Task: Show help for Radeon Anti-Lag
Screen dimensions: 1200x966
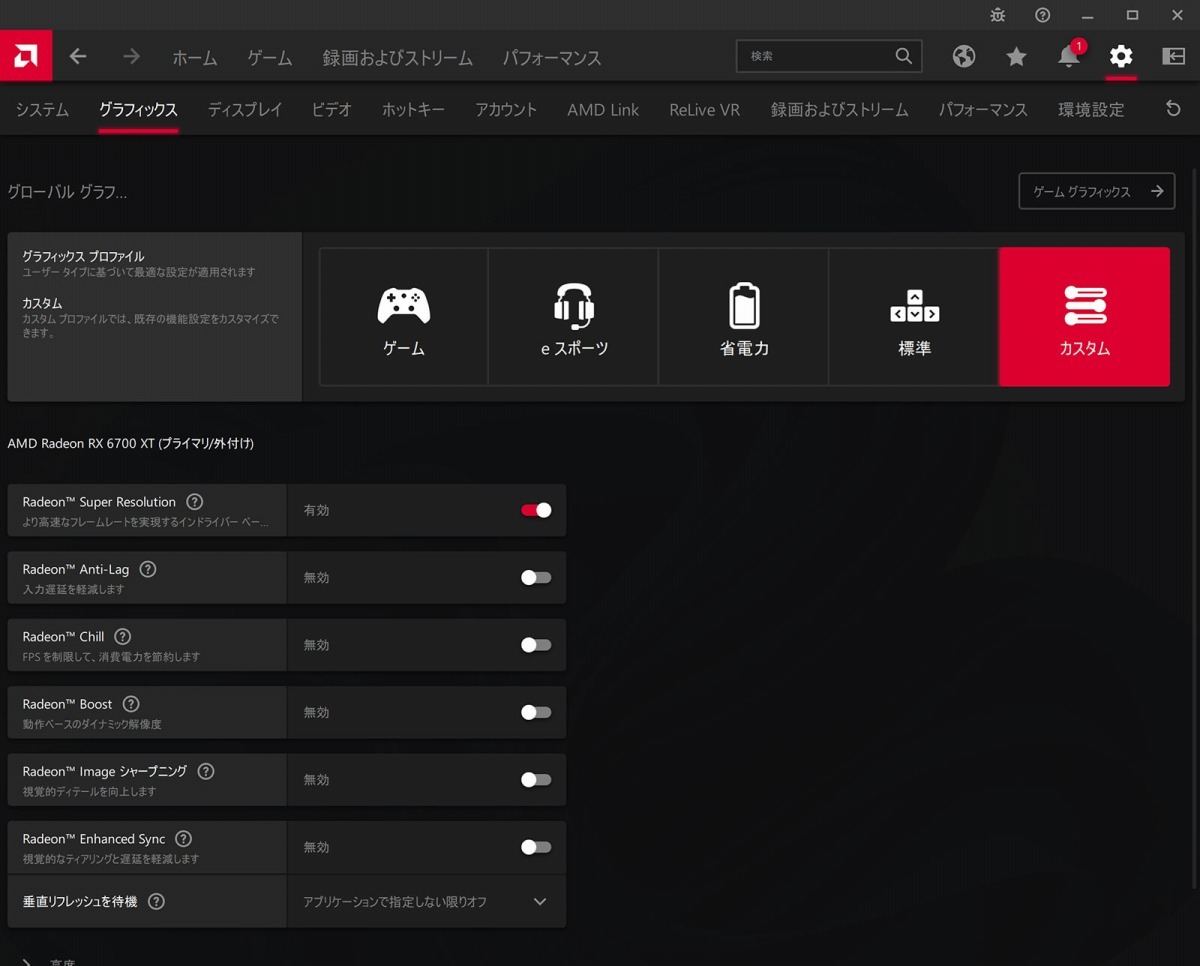Action: [148, 569]
